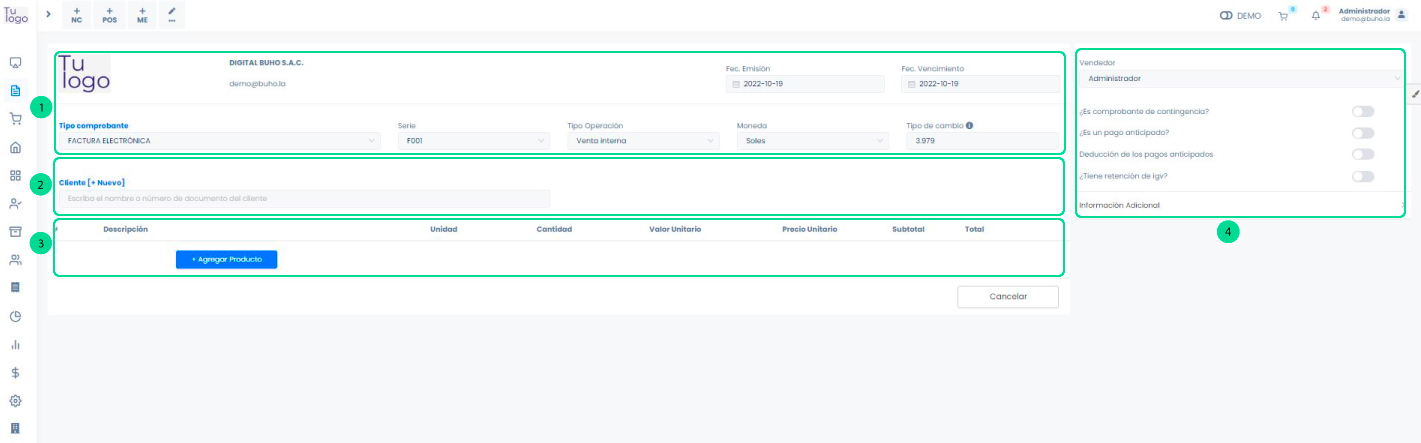
Task: Open the pie chart reports sidebar icon
Action: tap(15, 316)
